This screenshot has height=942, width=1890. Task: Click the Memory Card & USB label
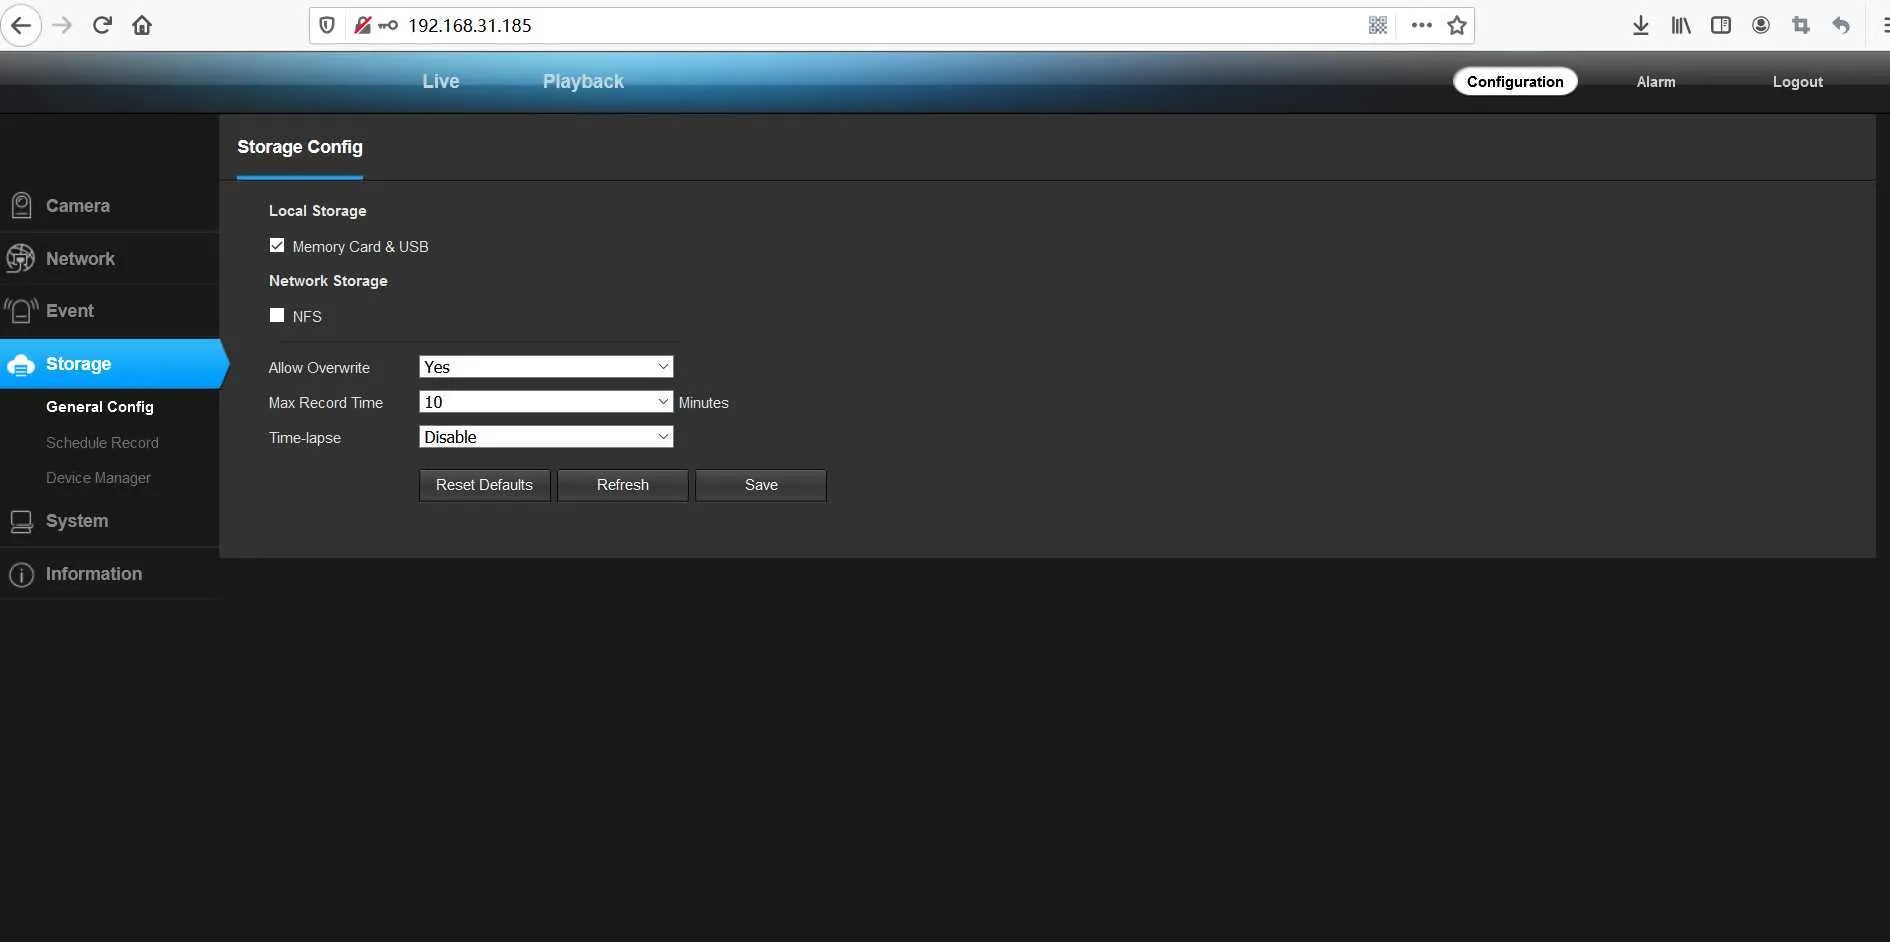[360, 246]
